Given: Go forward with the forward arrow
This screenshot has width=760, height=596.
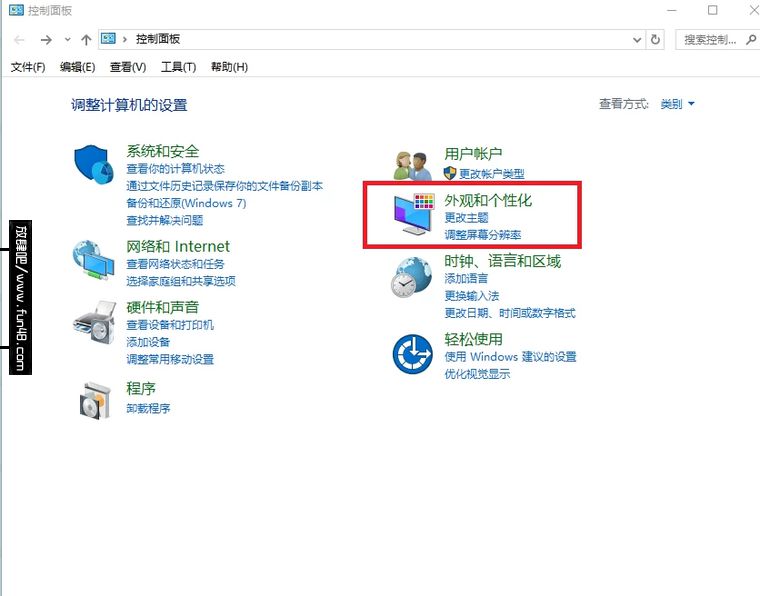Looking at the screenshot, I should (46, 40).
